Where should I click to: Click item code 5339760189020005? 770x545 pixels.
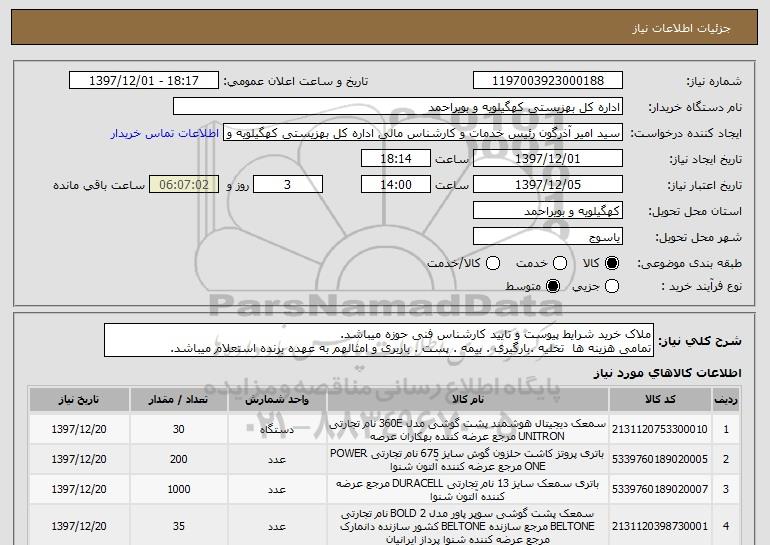tap(660, 459)
